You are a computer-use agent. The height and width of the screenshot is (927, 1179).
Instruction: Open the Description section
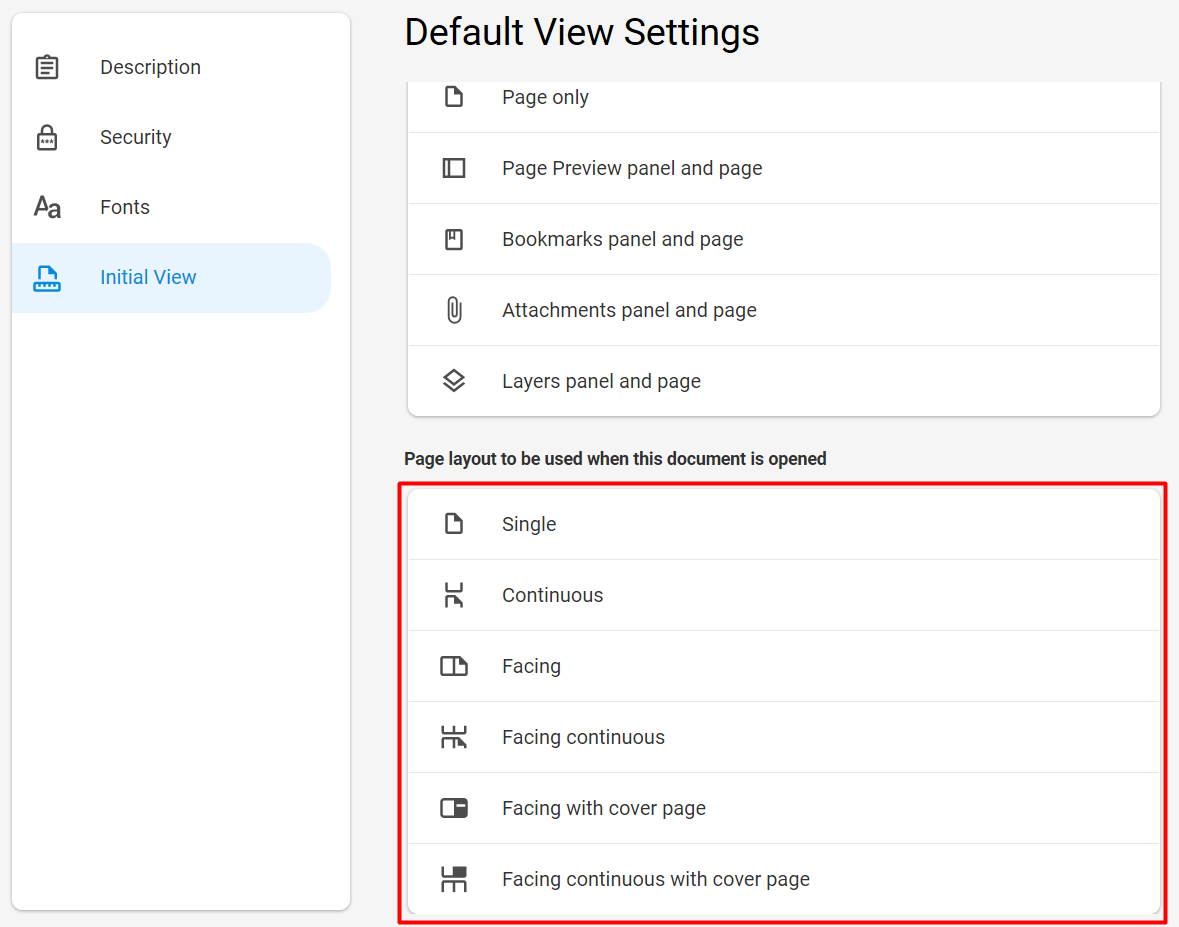(171, 67)
